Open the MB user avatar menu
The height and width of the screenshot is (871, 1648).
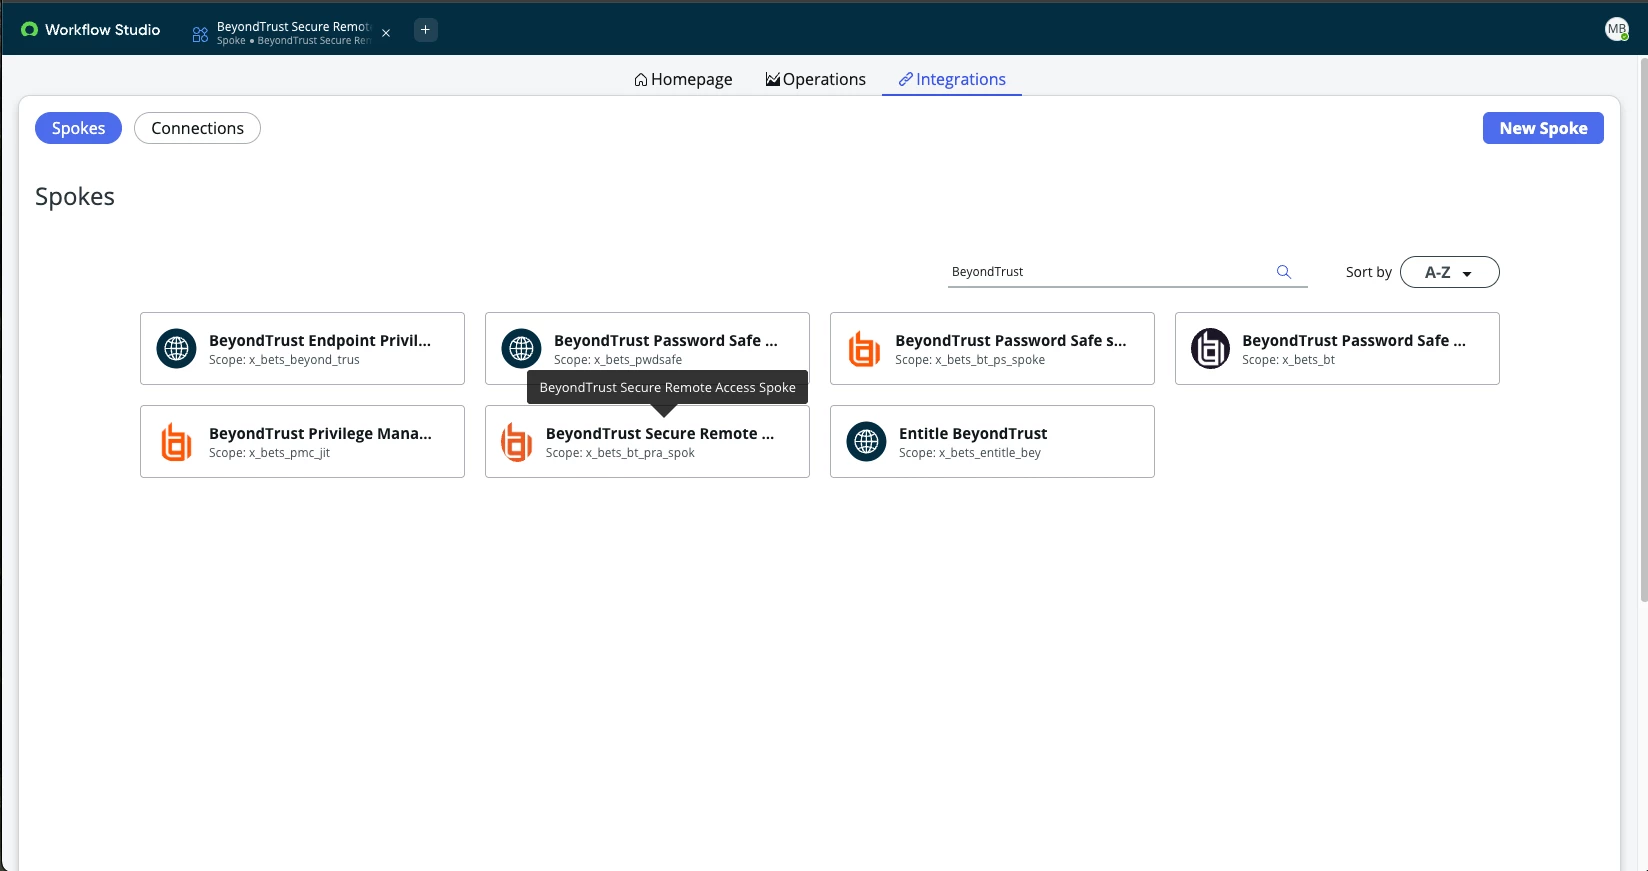1616,30
